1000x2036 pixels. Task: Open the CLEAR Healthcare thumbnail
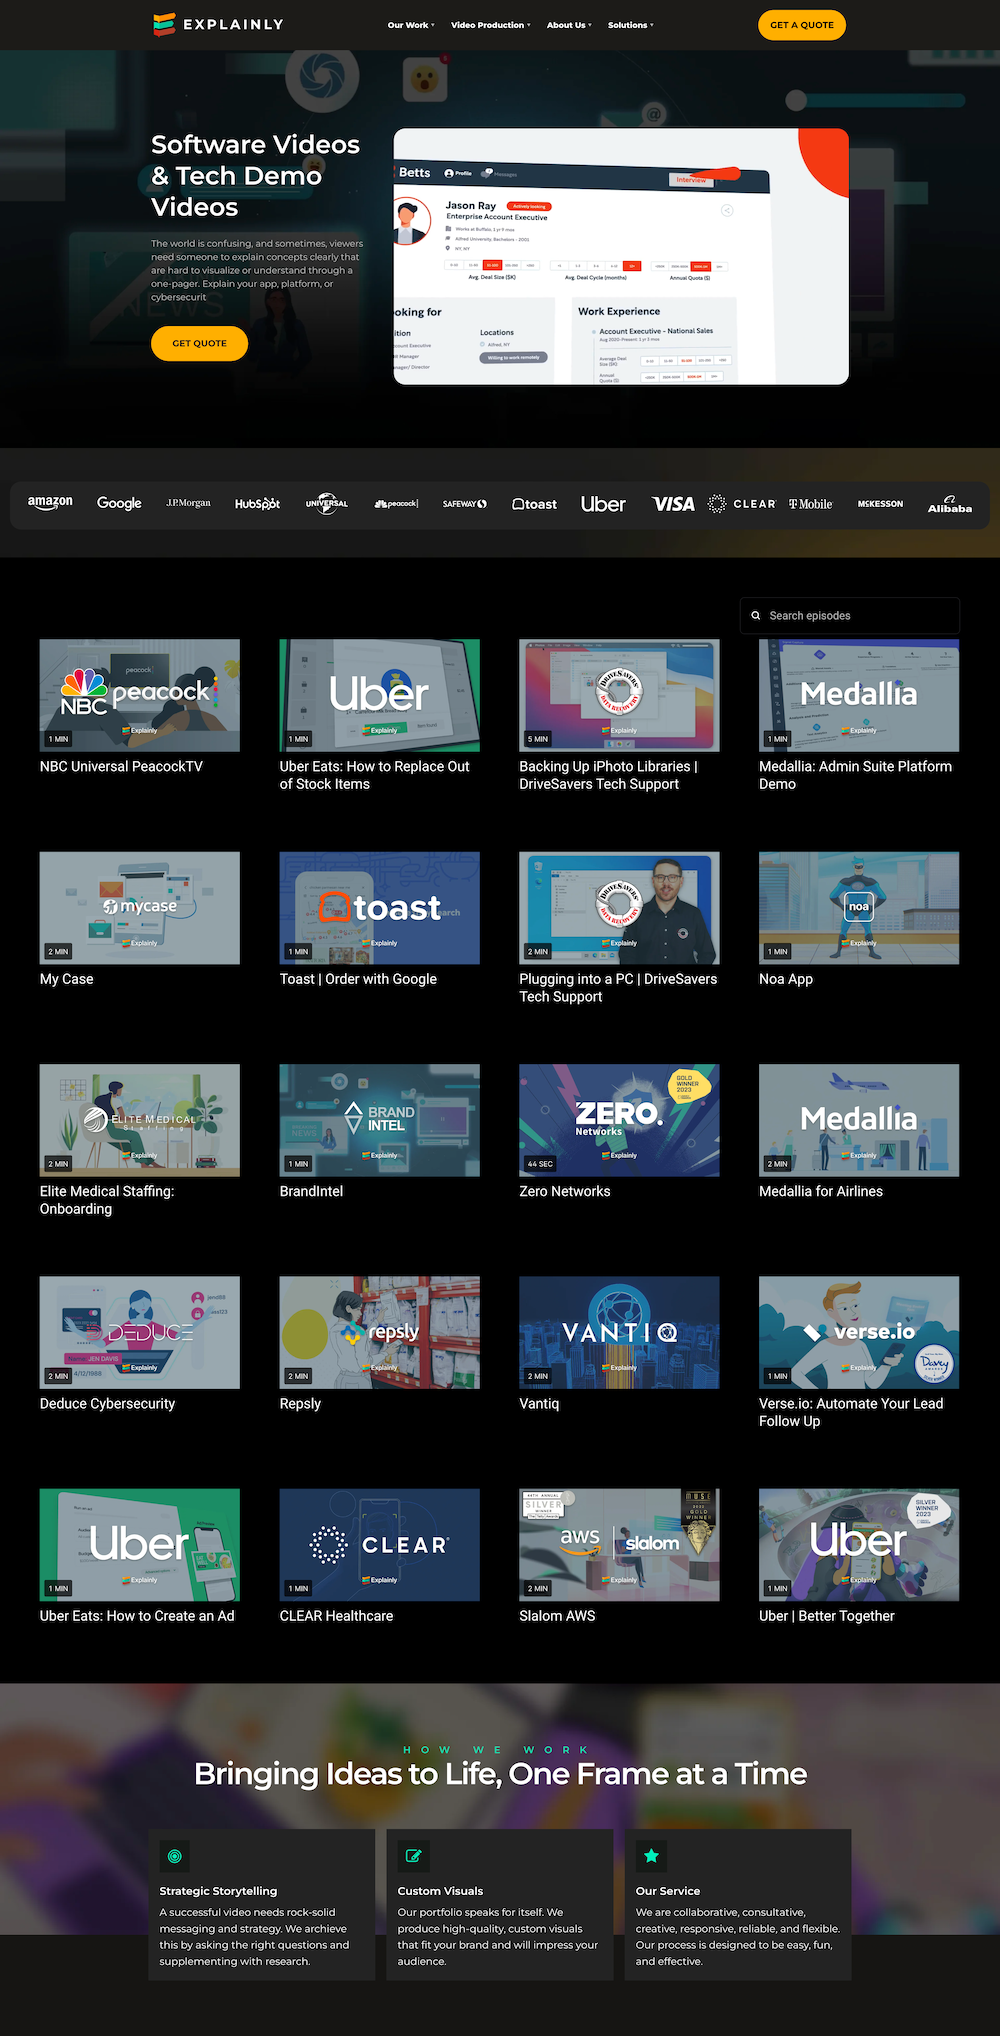(x=380, y=1545)
